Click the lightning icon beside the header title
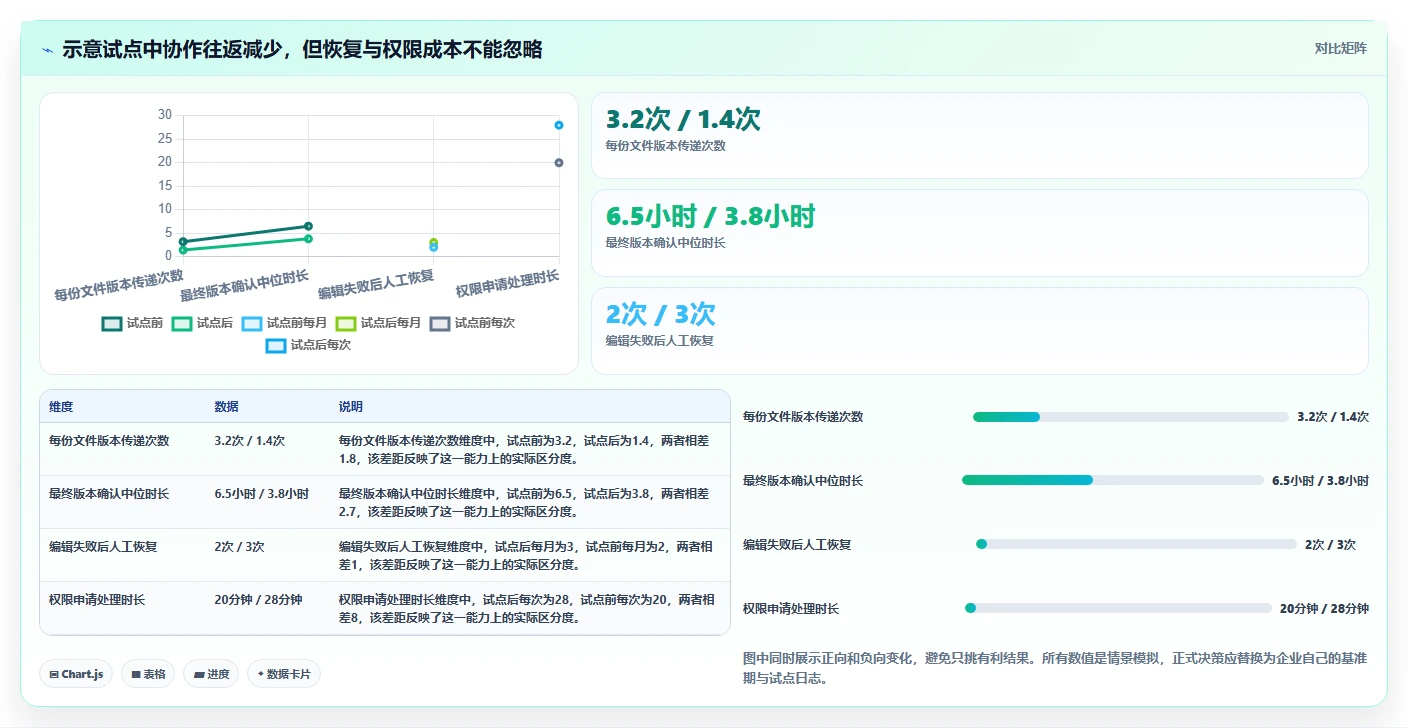 (x=48, y=49)
